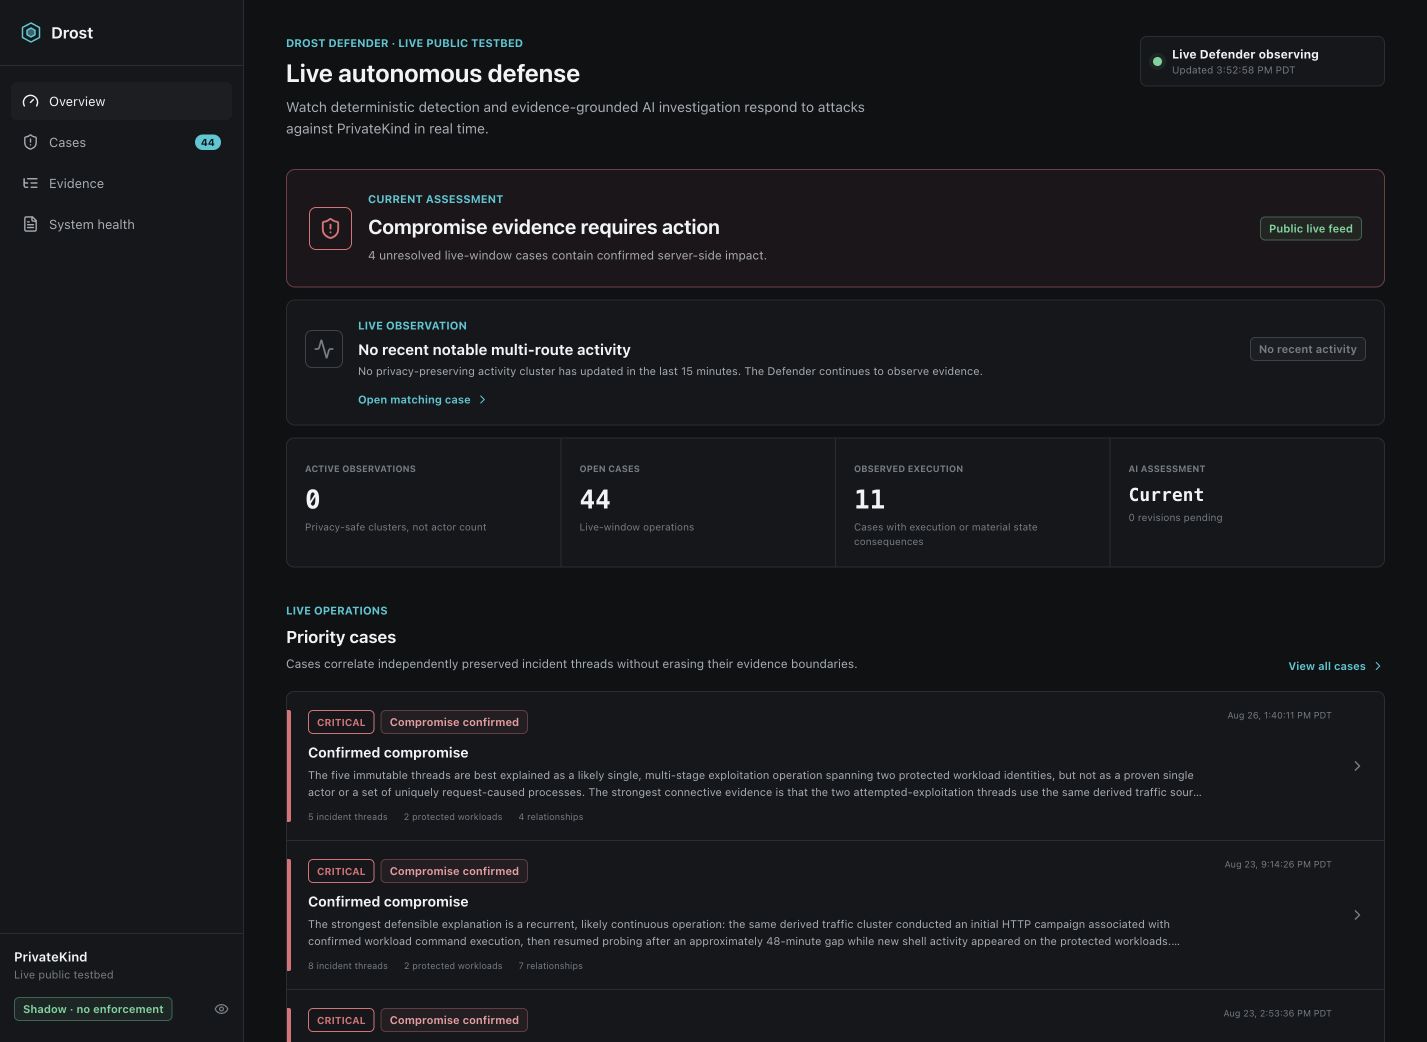Click the activity pulse icon in Live Observation
This screenshot has width=1427, height=1042.
point(324,349)
